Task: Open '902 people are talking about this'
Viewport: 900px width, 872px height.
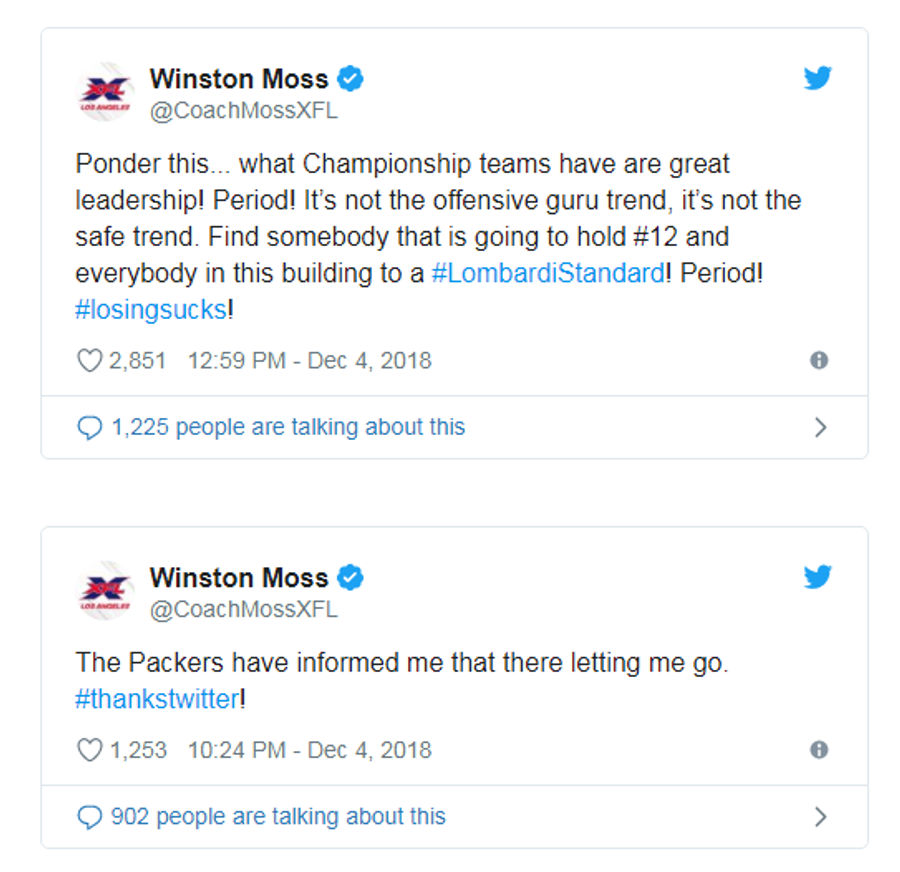Action: [278, 816]
